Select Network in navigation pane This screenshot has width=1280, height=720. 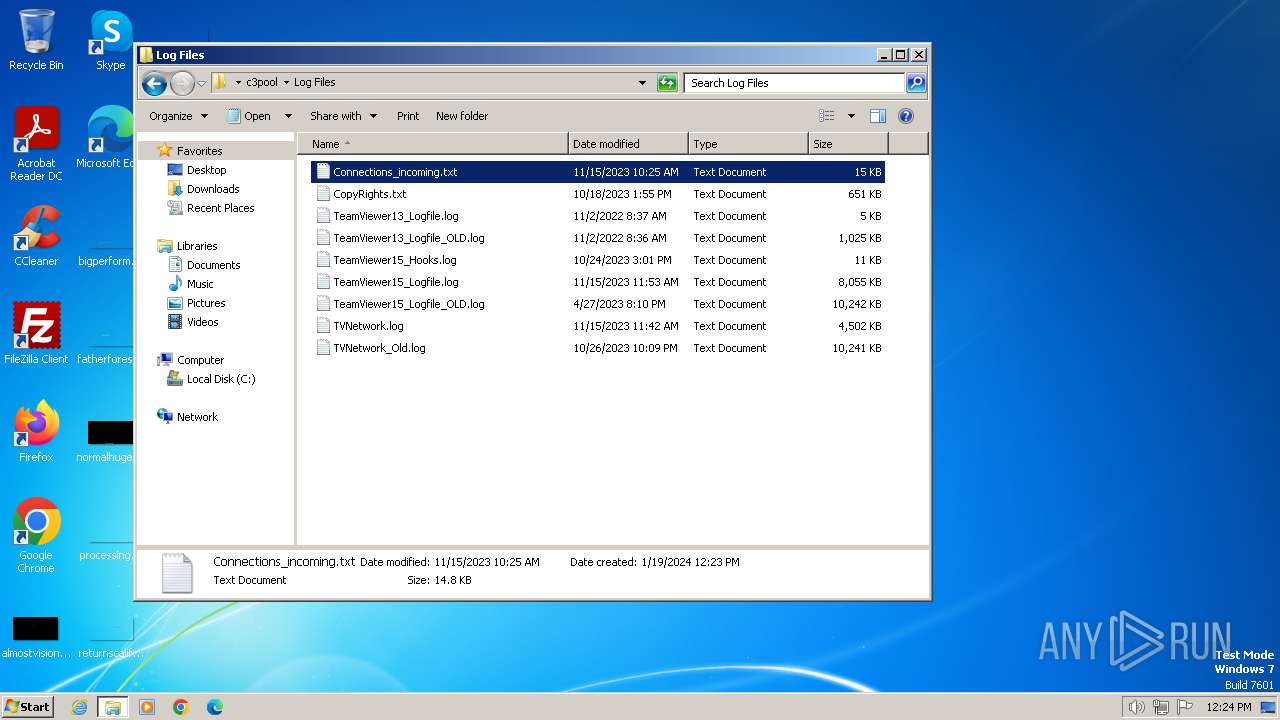point(197,417)
